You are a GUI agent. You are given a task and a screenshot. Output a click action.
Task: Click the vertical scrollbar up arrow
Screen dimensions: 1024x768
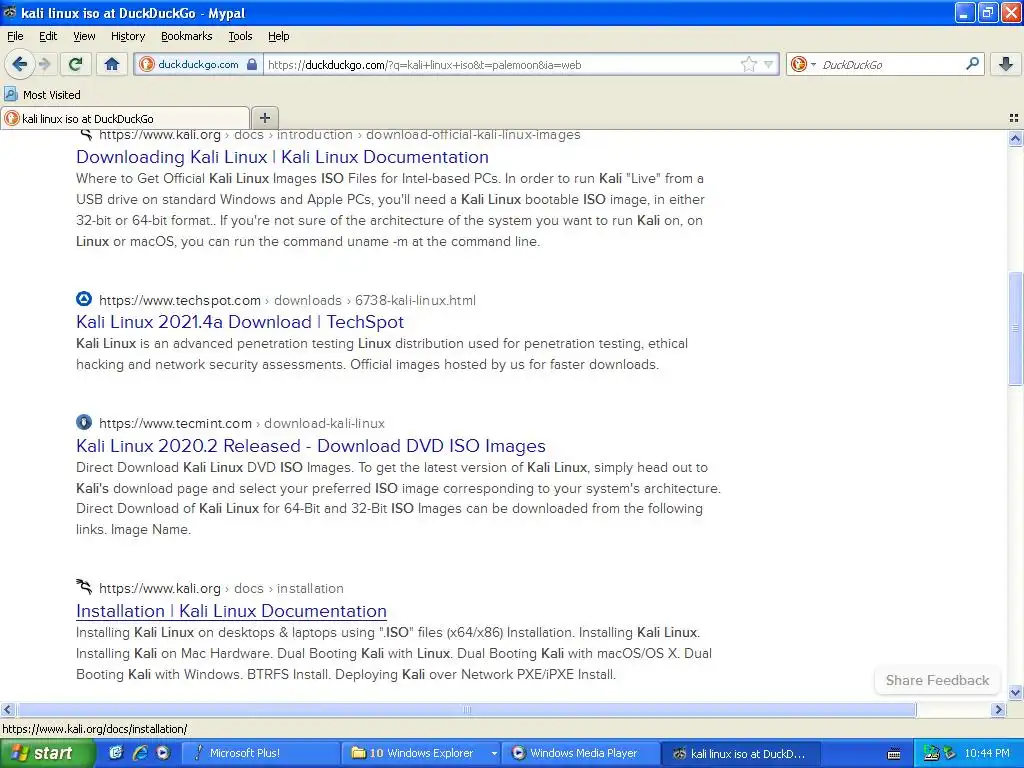tap(1015, 138)
